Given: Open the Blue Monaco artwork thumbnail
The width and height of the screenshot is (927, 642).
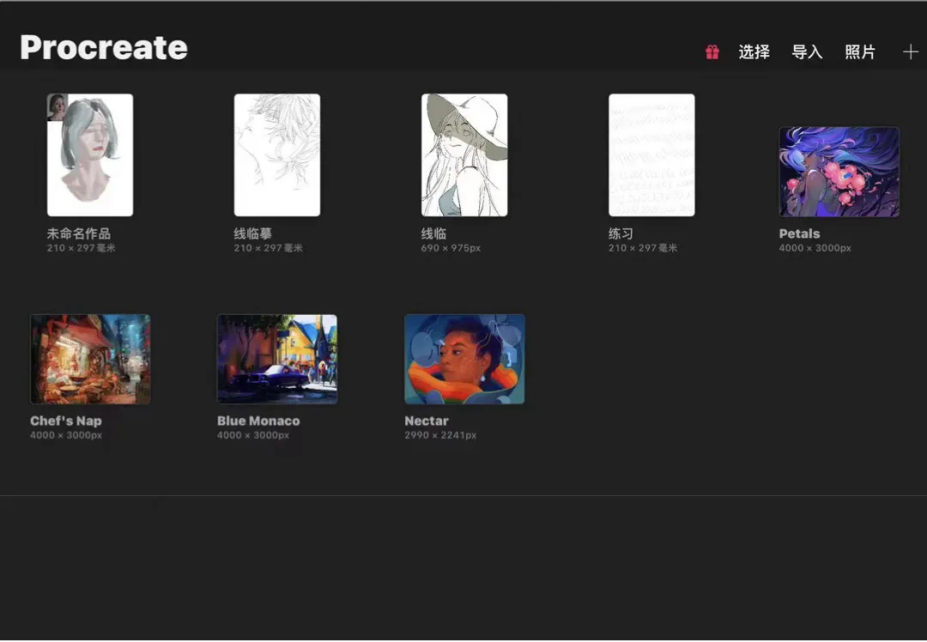Looking at the screenshot, I should tap(277, 359).
